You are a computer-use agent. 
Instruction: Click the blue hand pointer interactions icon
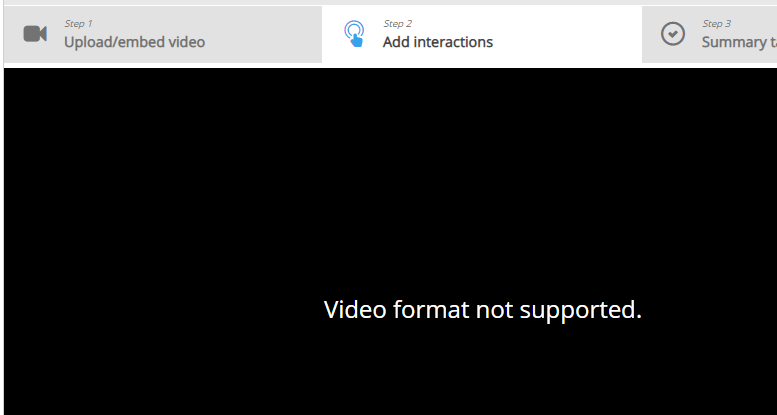[354, 34]
